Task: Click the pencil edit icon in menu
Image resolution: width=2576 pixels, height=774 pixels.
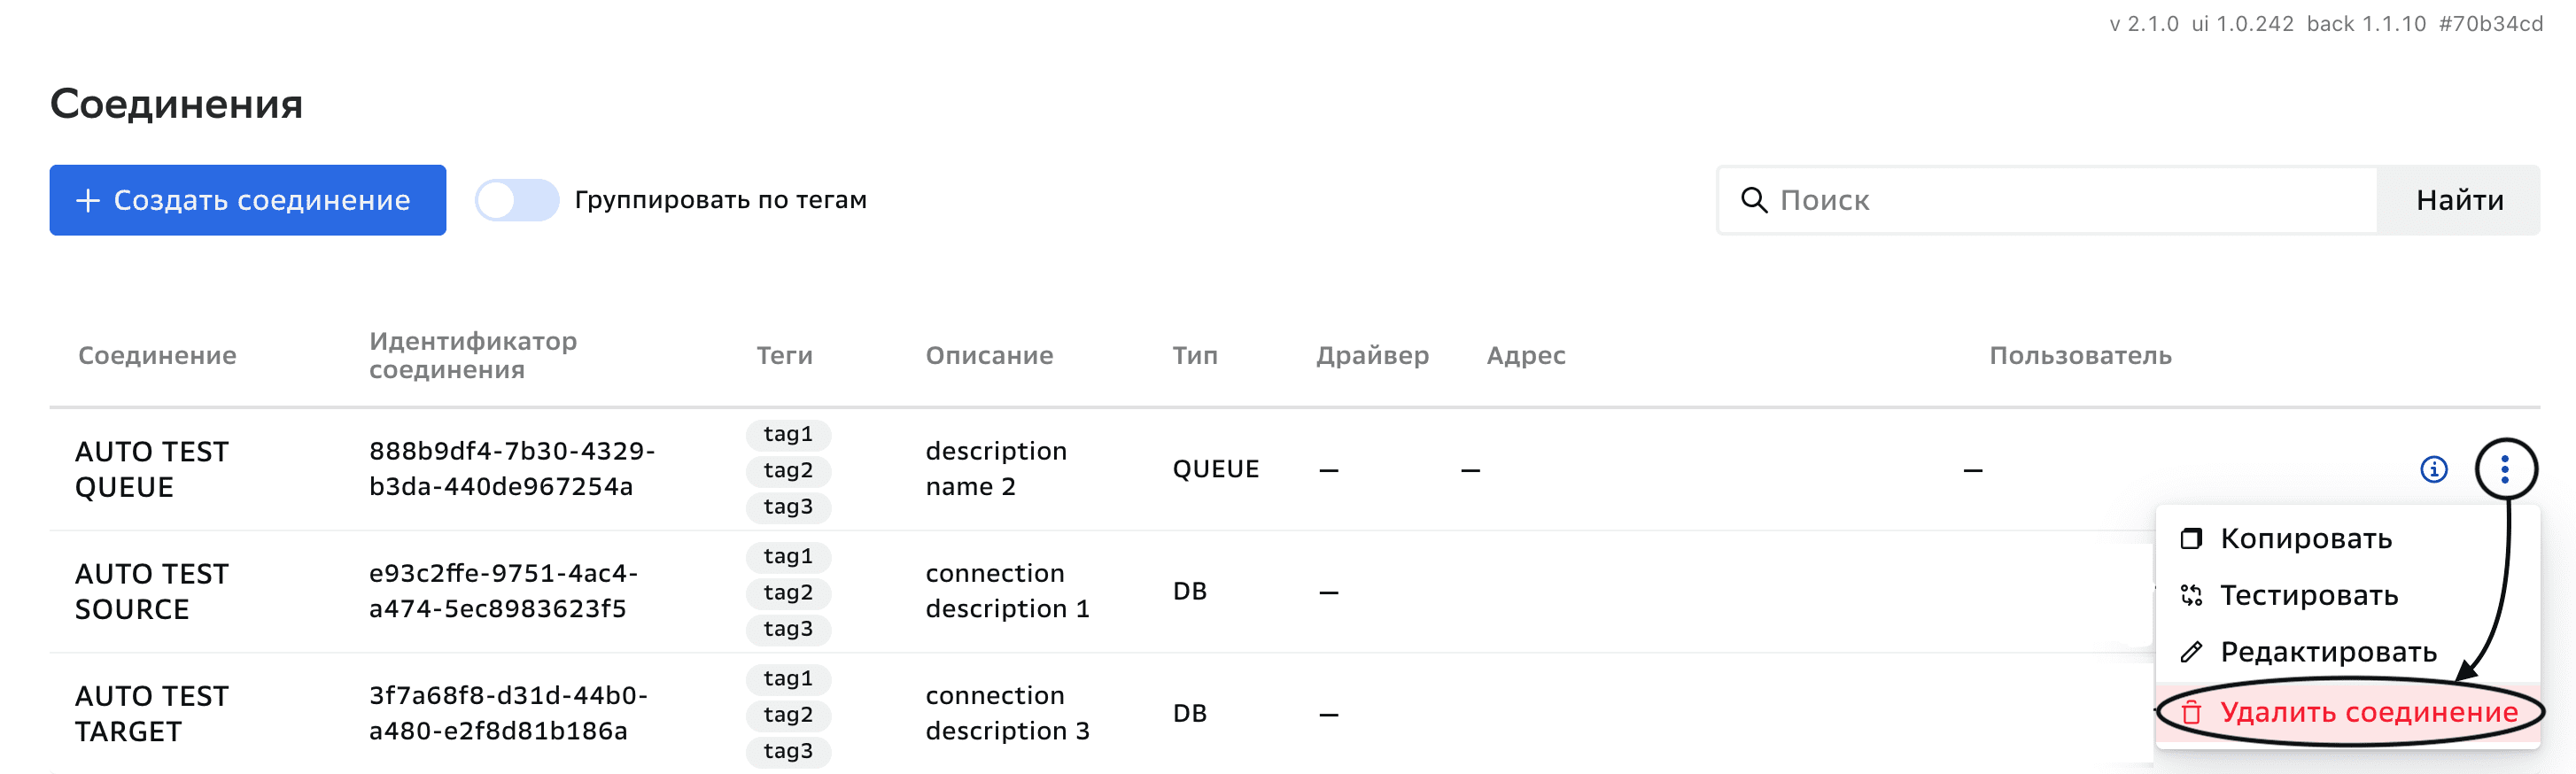Action: (2191, 652)
